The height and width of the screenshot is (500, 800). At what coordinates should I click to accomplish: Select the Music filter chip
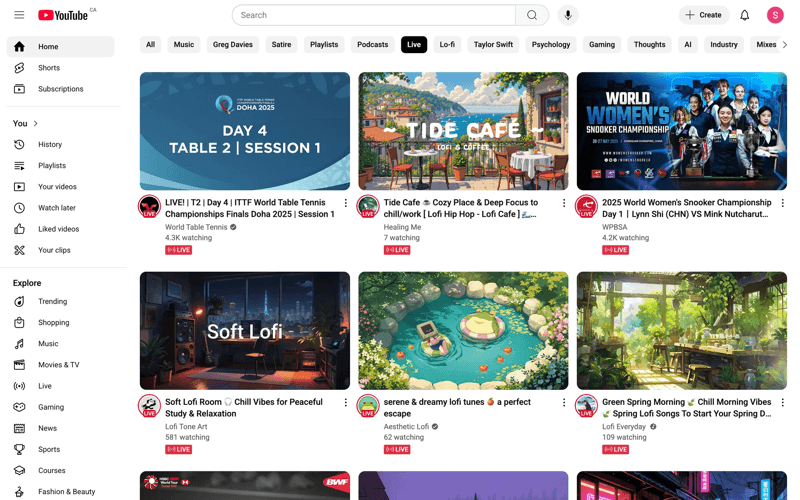point(184,45)
